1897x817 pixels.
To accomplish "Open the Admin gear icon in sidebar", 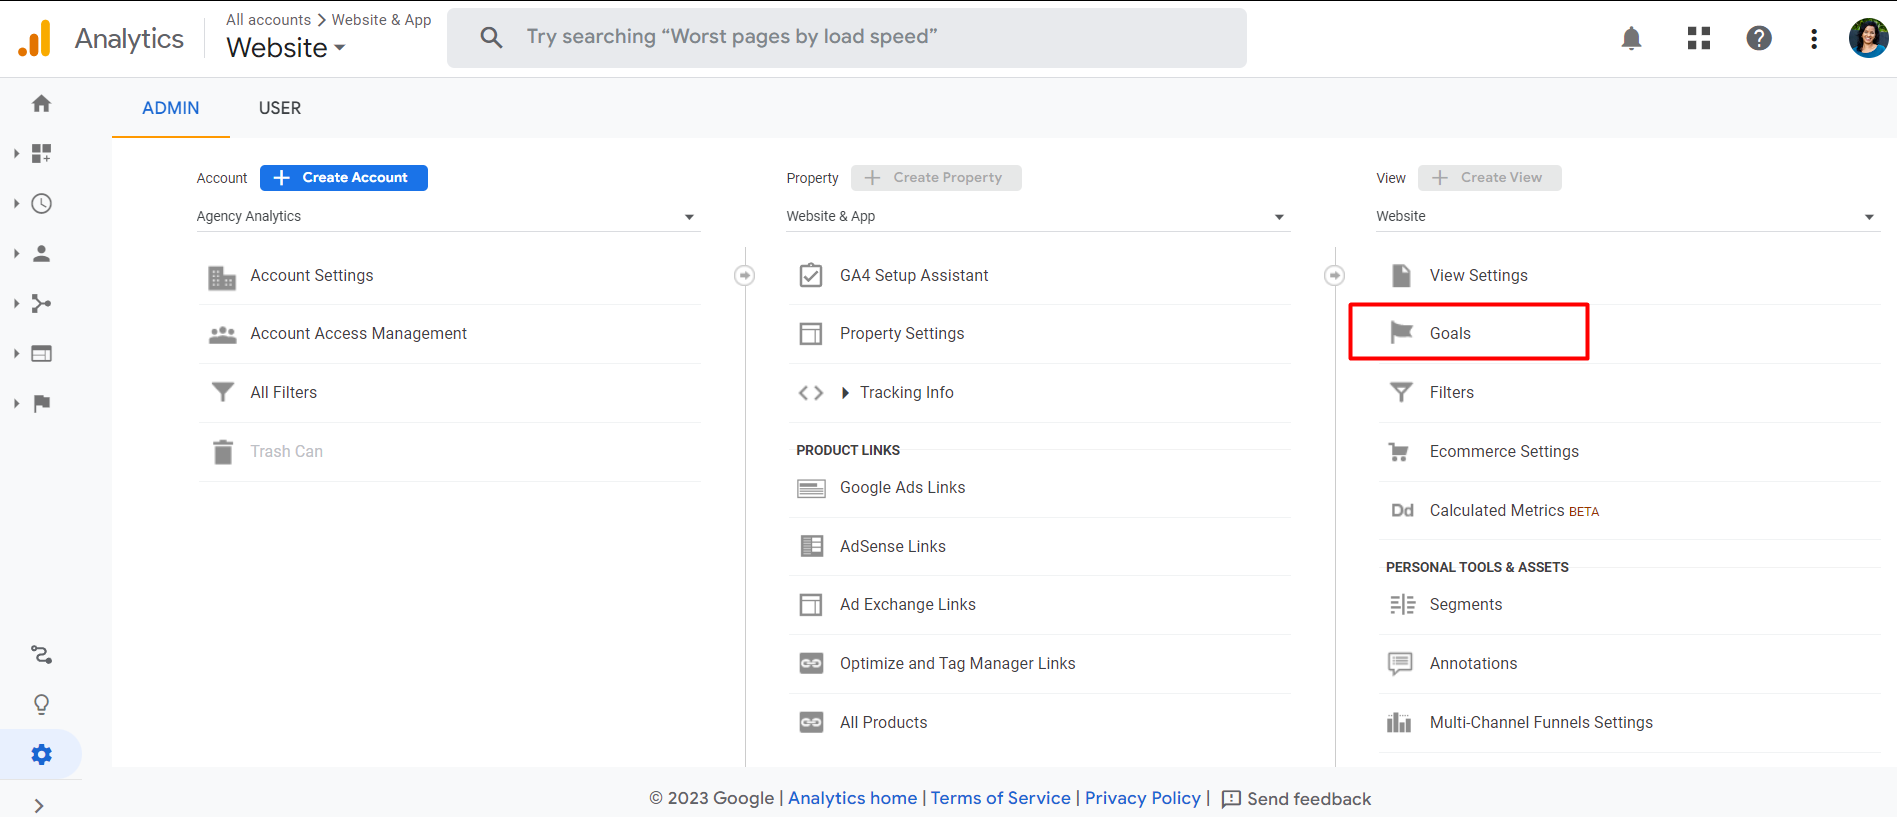I will click(41, 755).
